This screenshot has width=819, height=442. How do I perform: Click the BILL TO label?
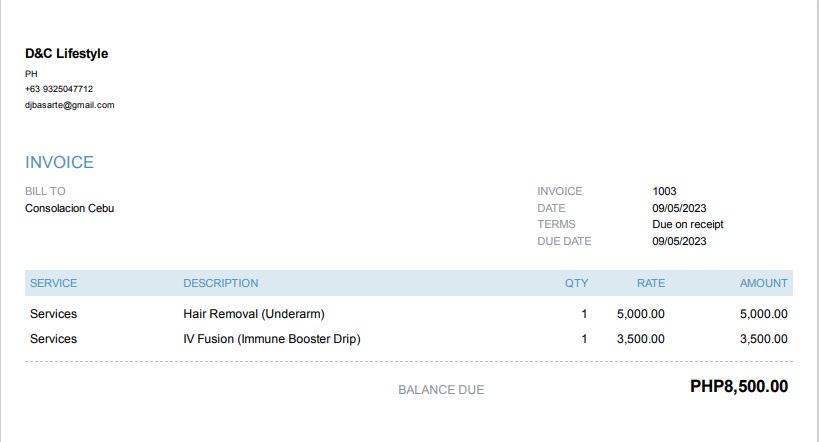click(45, 191)
